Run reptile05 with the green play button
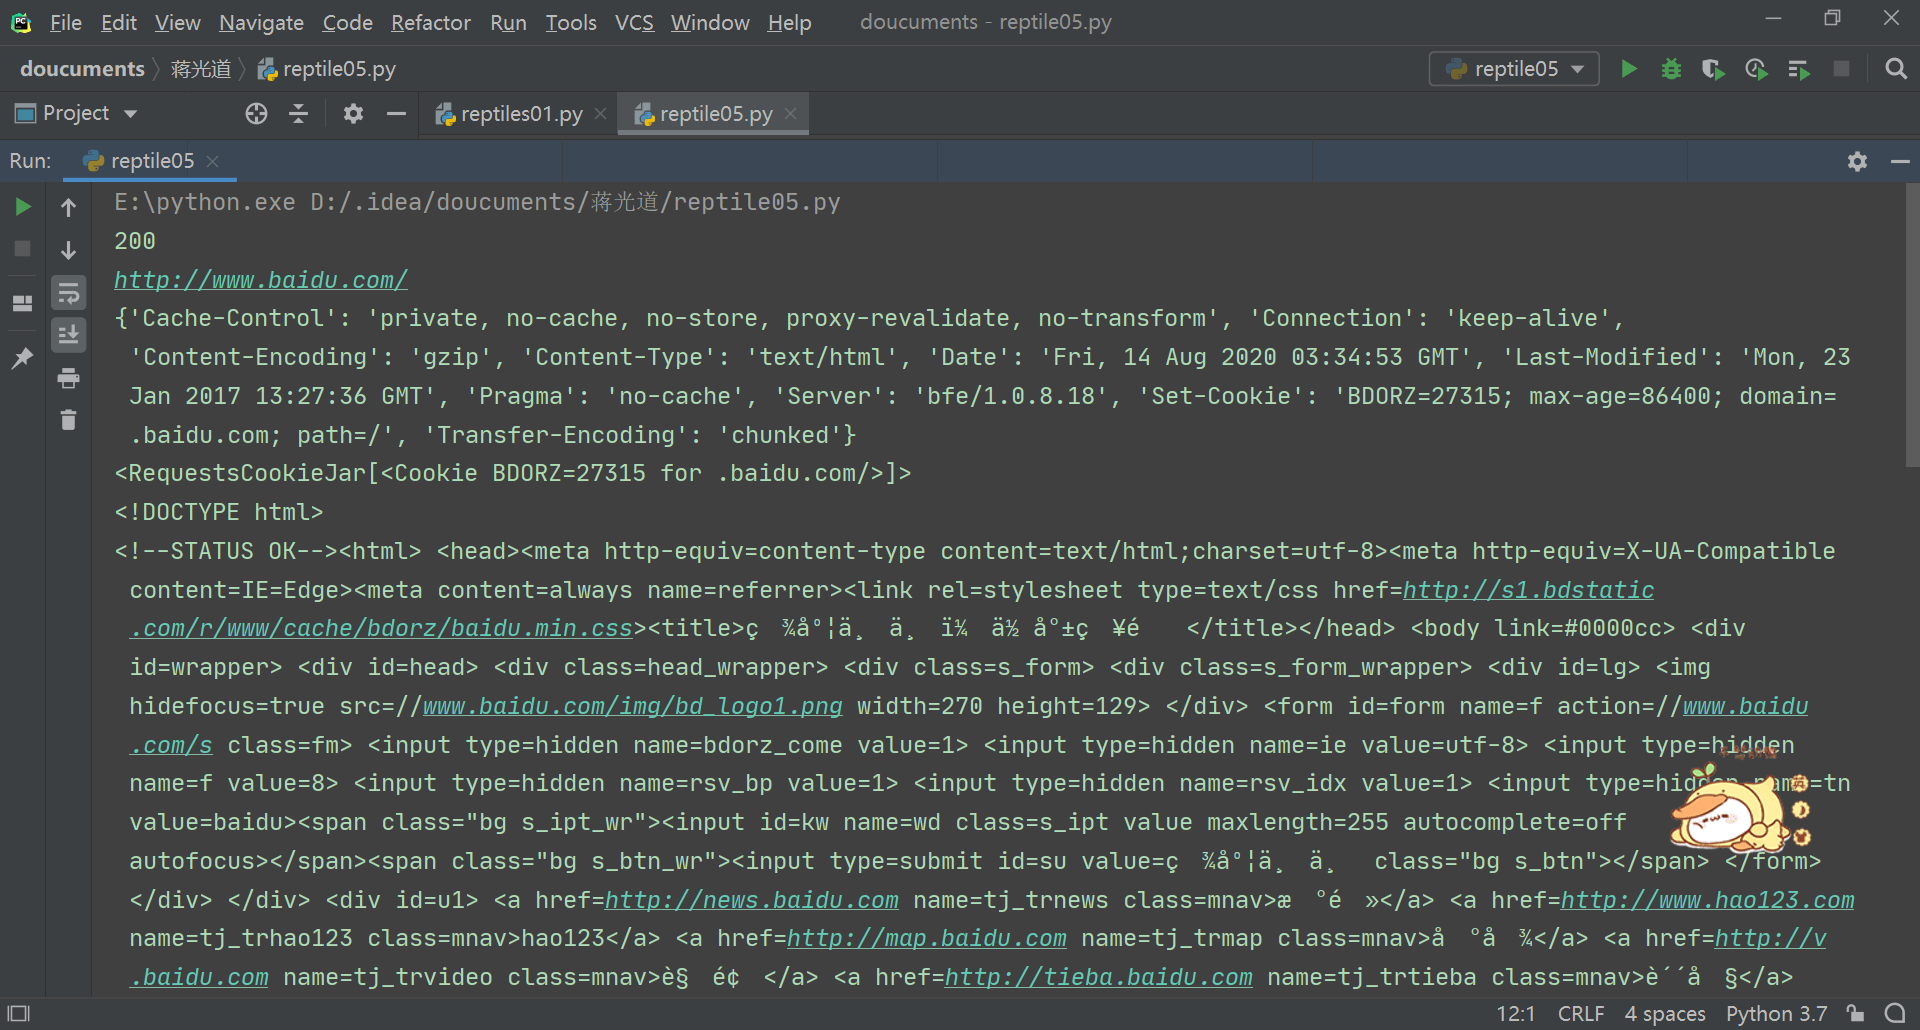 pyautogui.click(x=1629, y=69)
